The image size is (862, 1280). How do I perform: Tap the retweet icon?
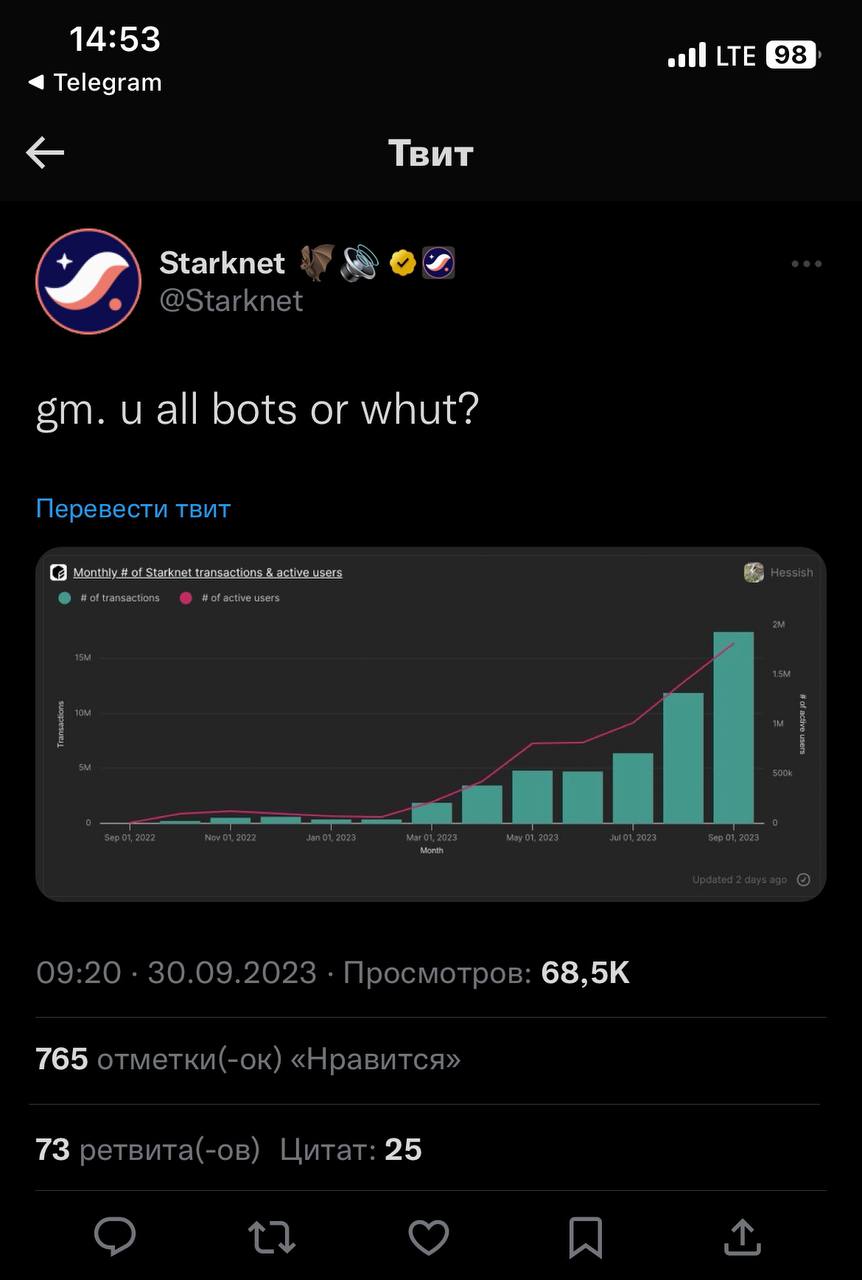point(271,1237)
